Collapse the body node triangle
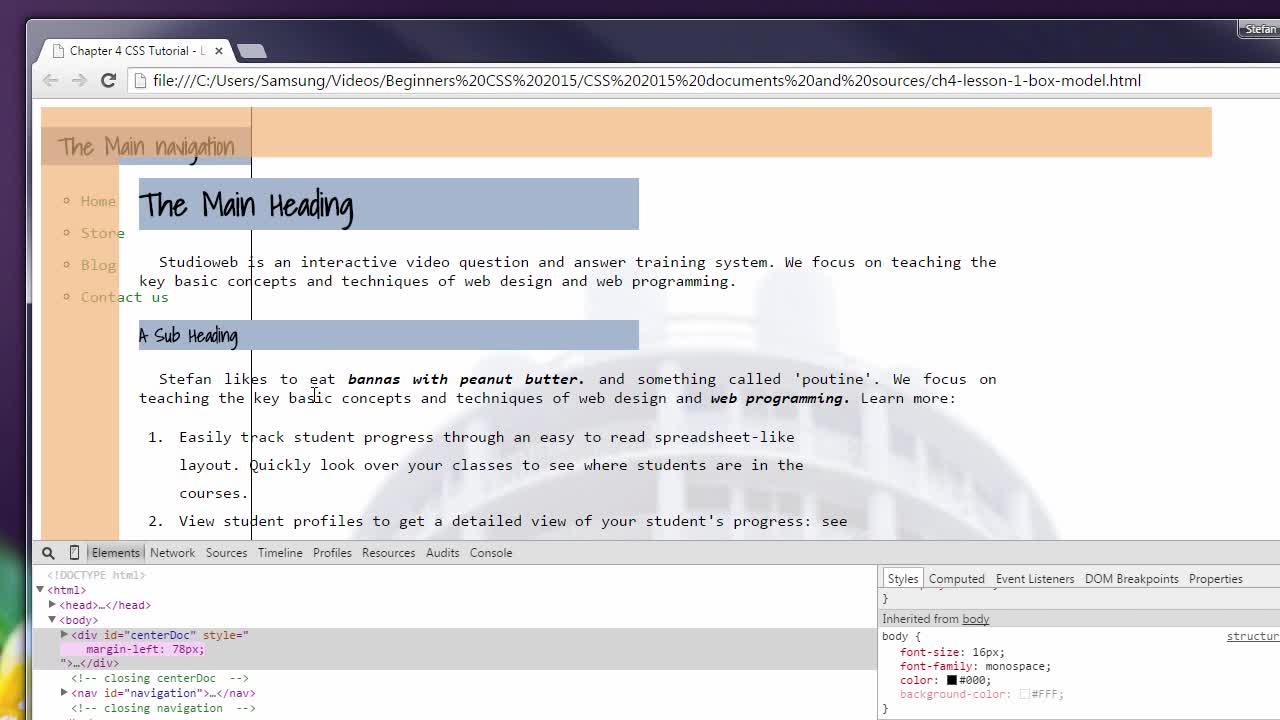This screenshot has height=720, width=1280. (x=53, y=620)
